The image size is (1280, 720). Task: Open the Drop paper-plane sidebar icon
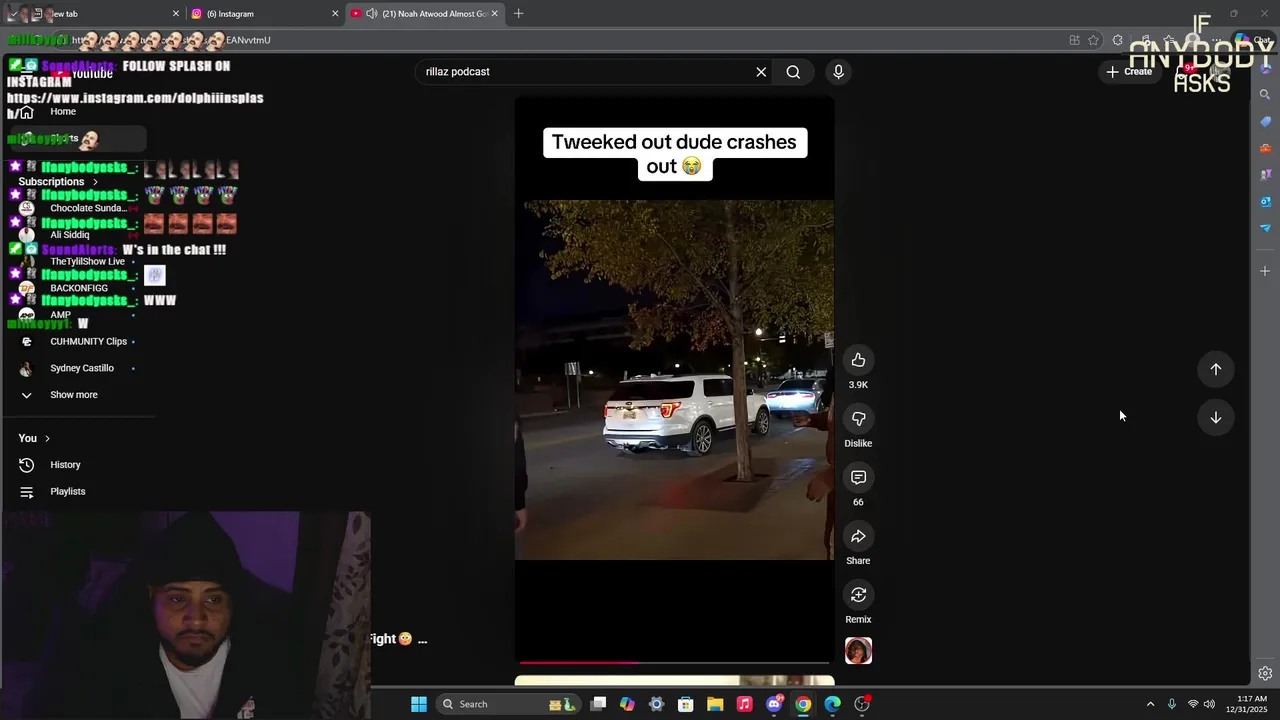pos(1265,228)
